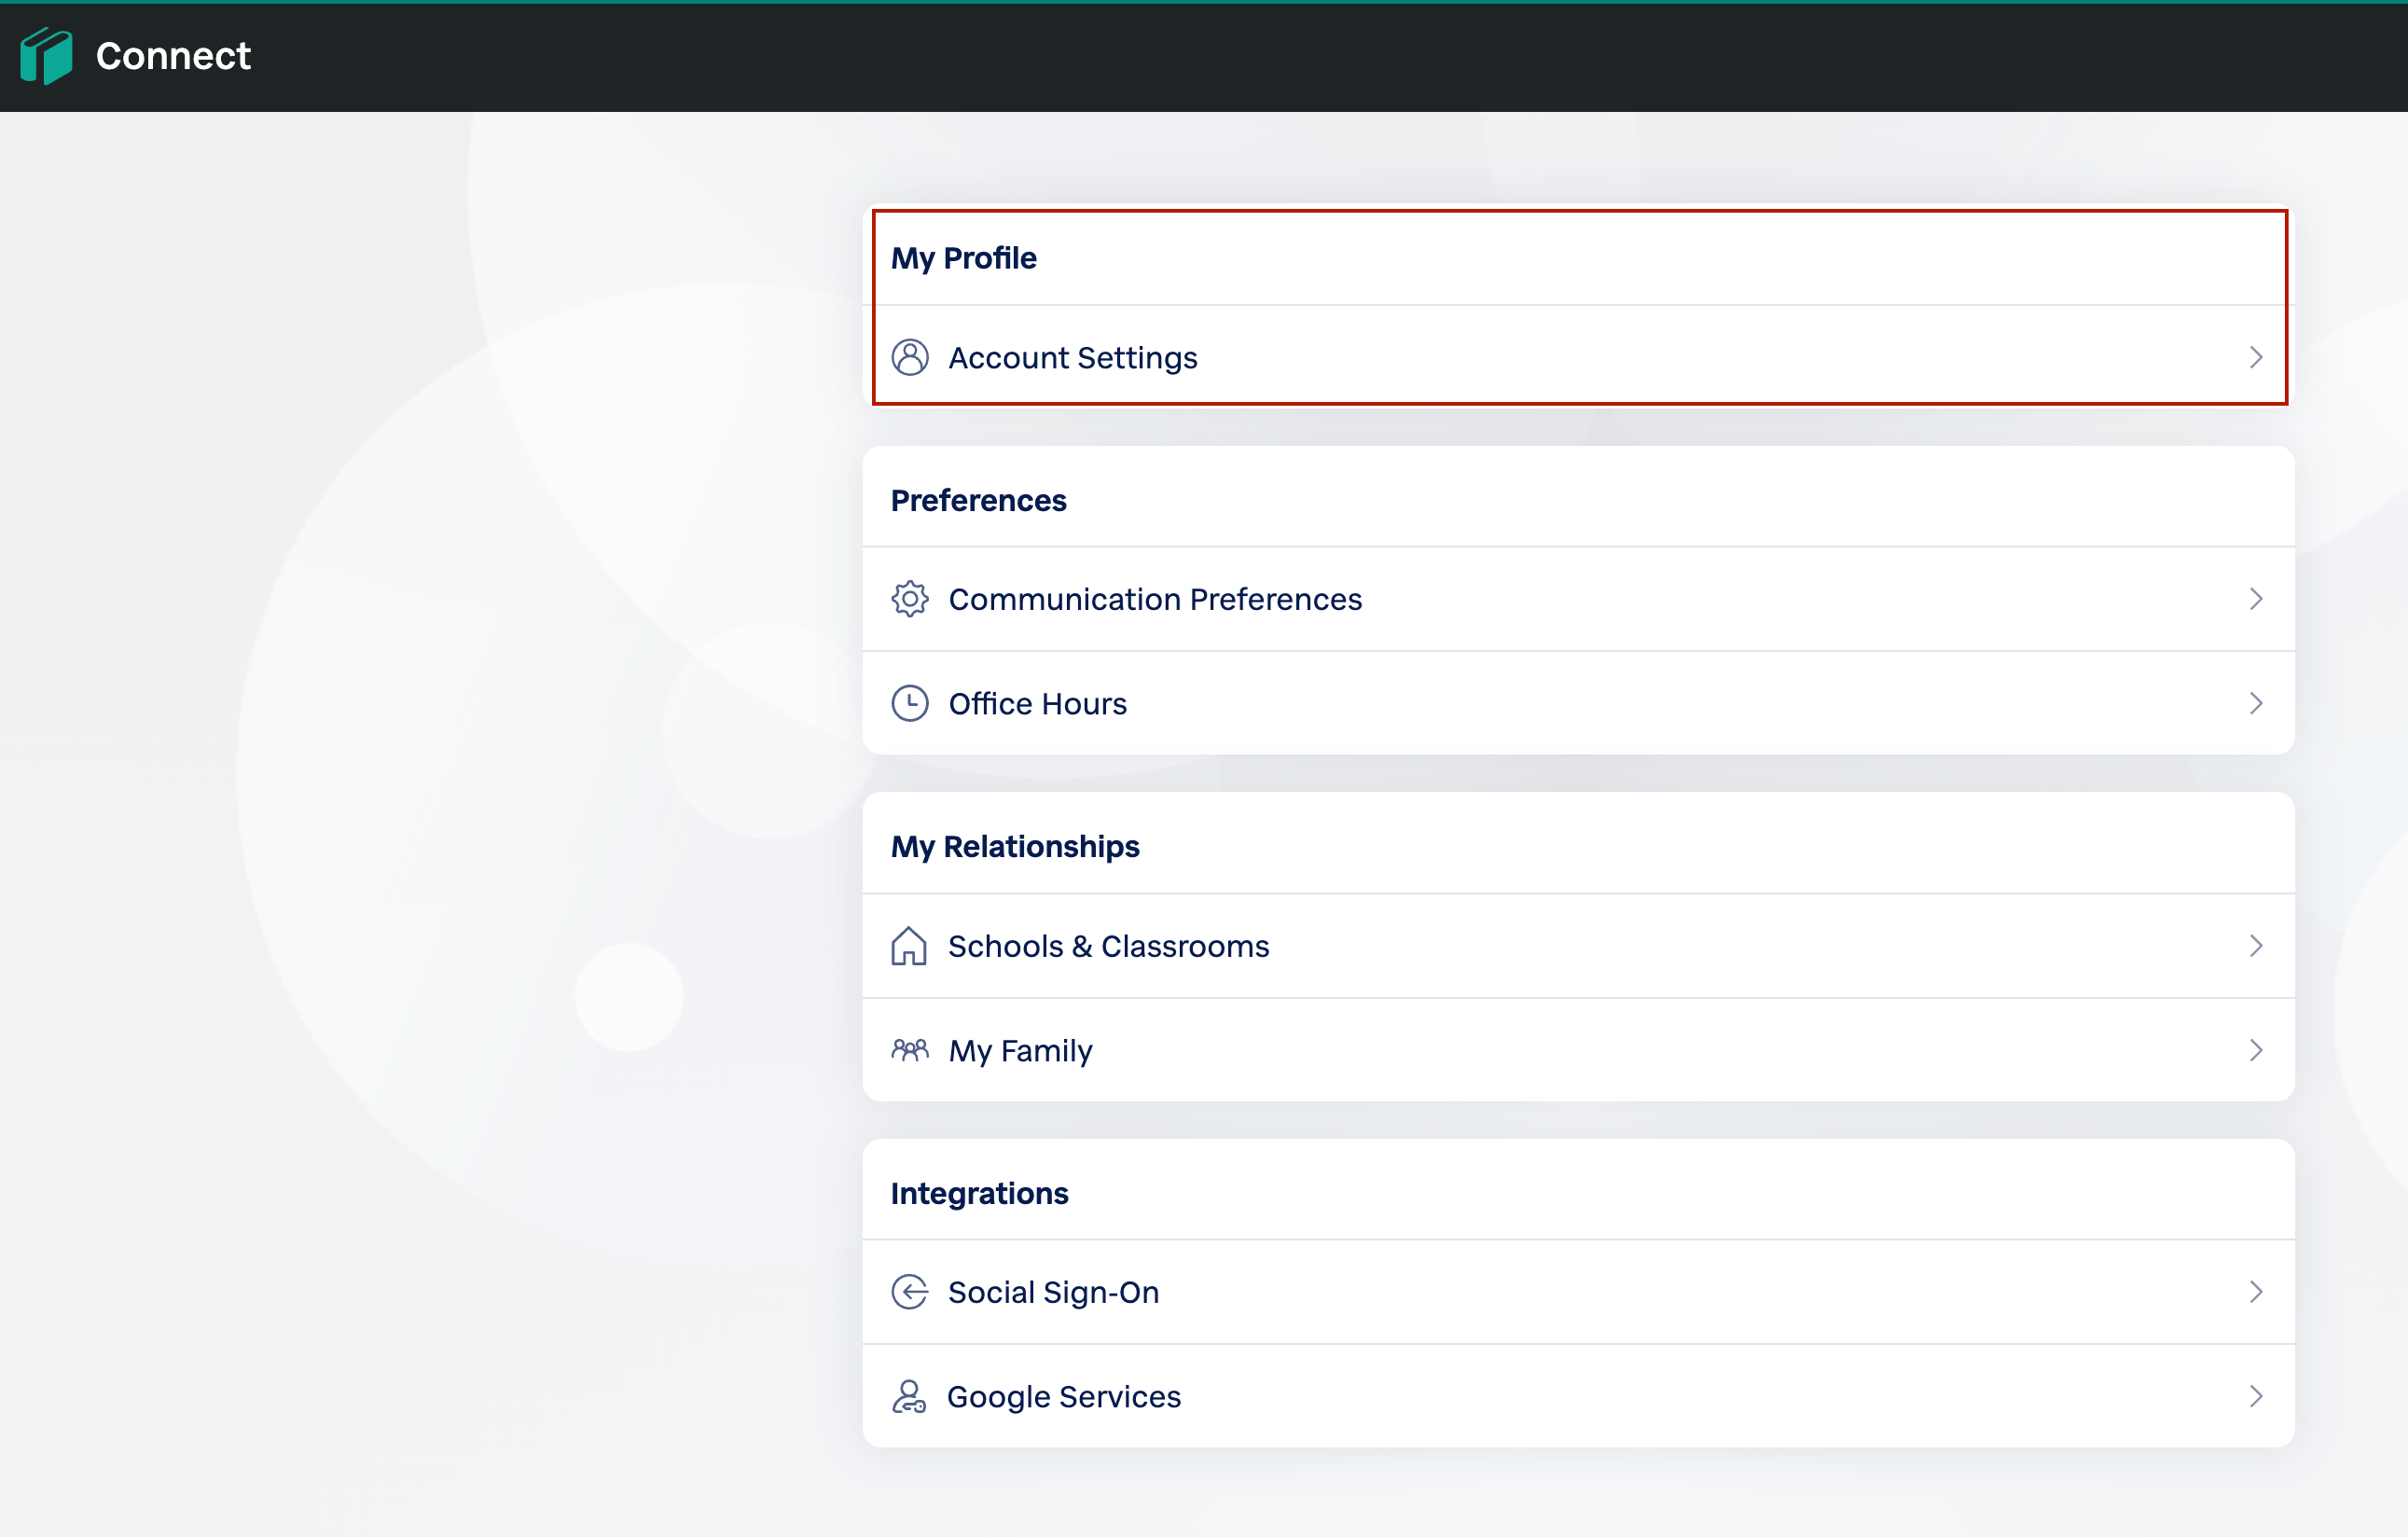Click the Preferences heading
This screenshot has width=2408, height=1537.
pyautogui.click(x=978, y=500)
